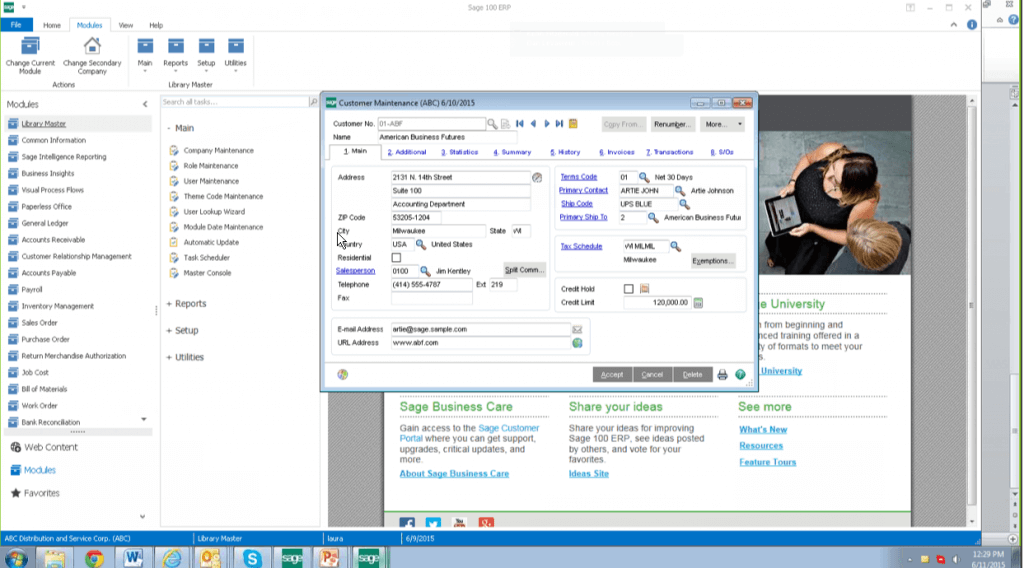
Task: Click globe icon next to URL Address
Action: pos(577,343)
